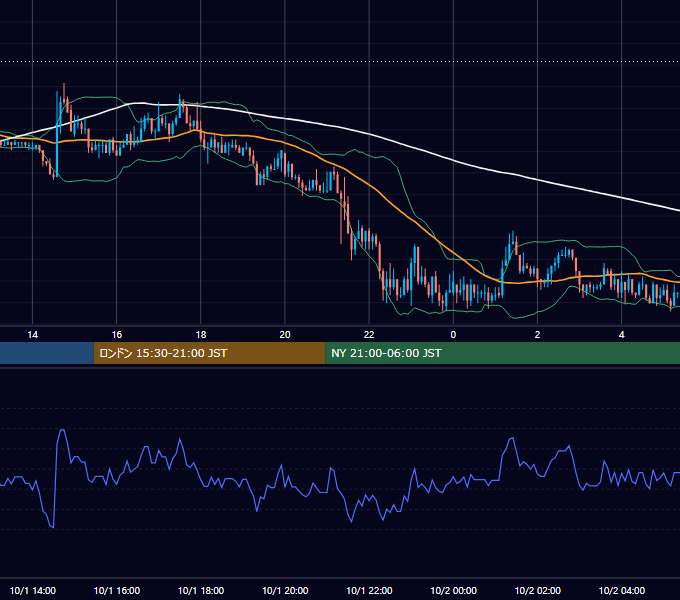Click the 10/1 14:00 time label
The width and height of the screenshot is (680, 600).
[33, 590]
